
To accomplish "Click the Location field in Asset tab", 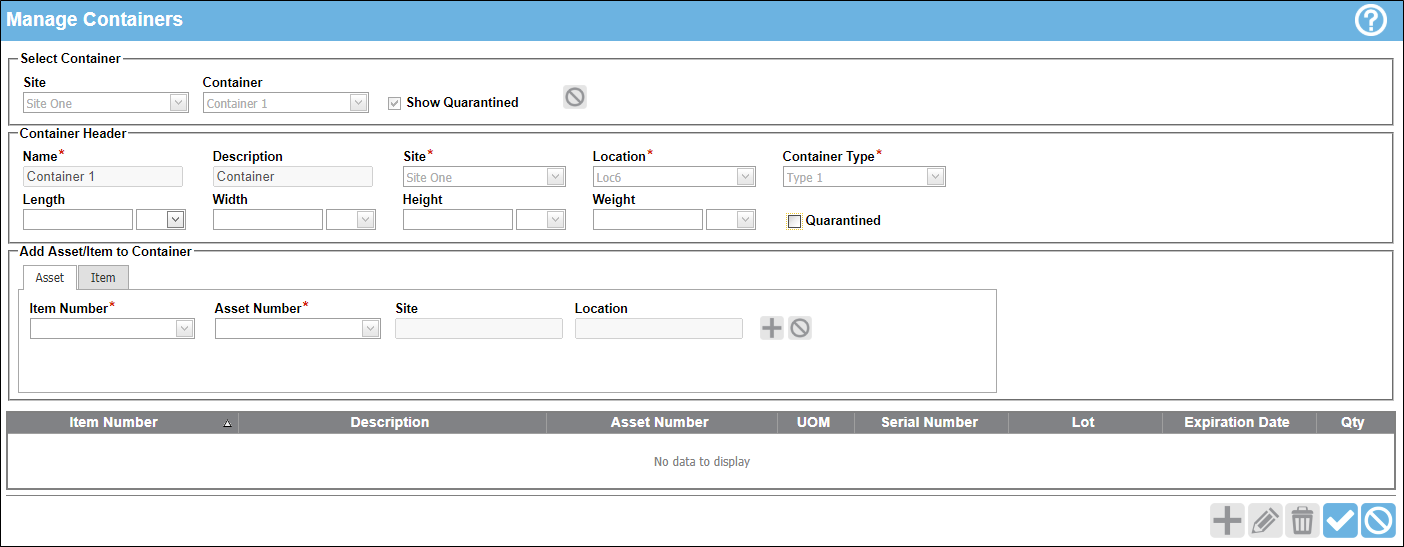I will coord(659,328).
